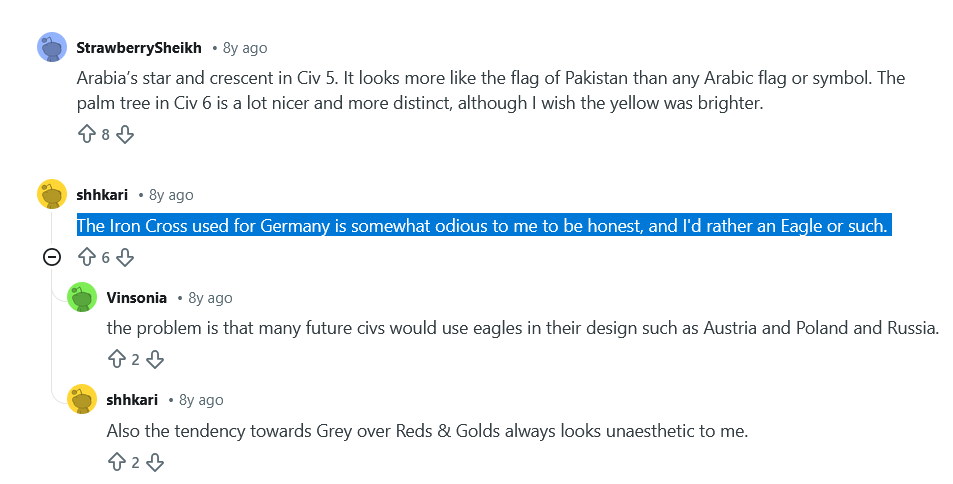Open StrawberrySheikh username link

point(139,47)
